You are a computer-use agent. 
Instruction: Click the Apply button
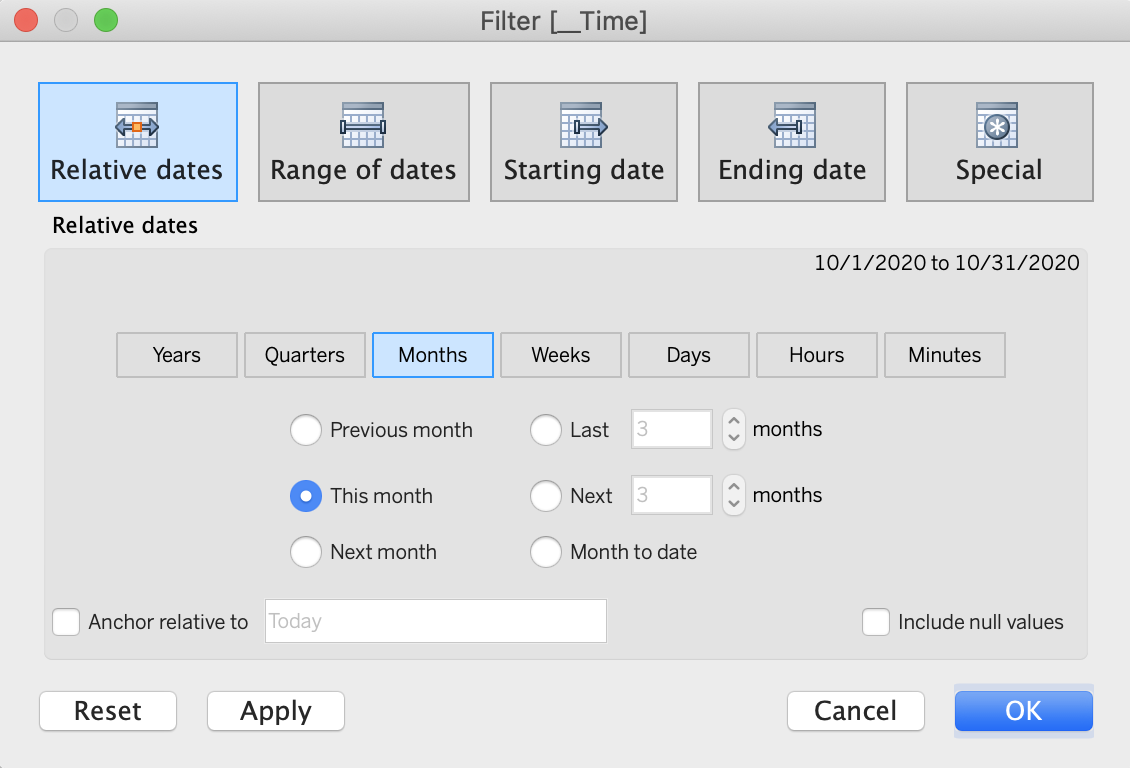[276, 711]
